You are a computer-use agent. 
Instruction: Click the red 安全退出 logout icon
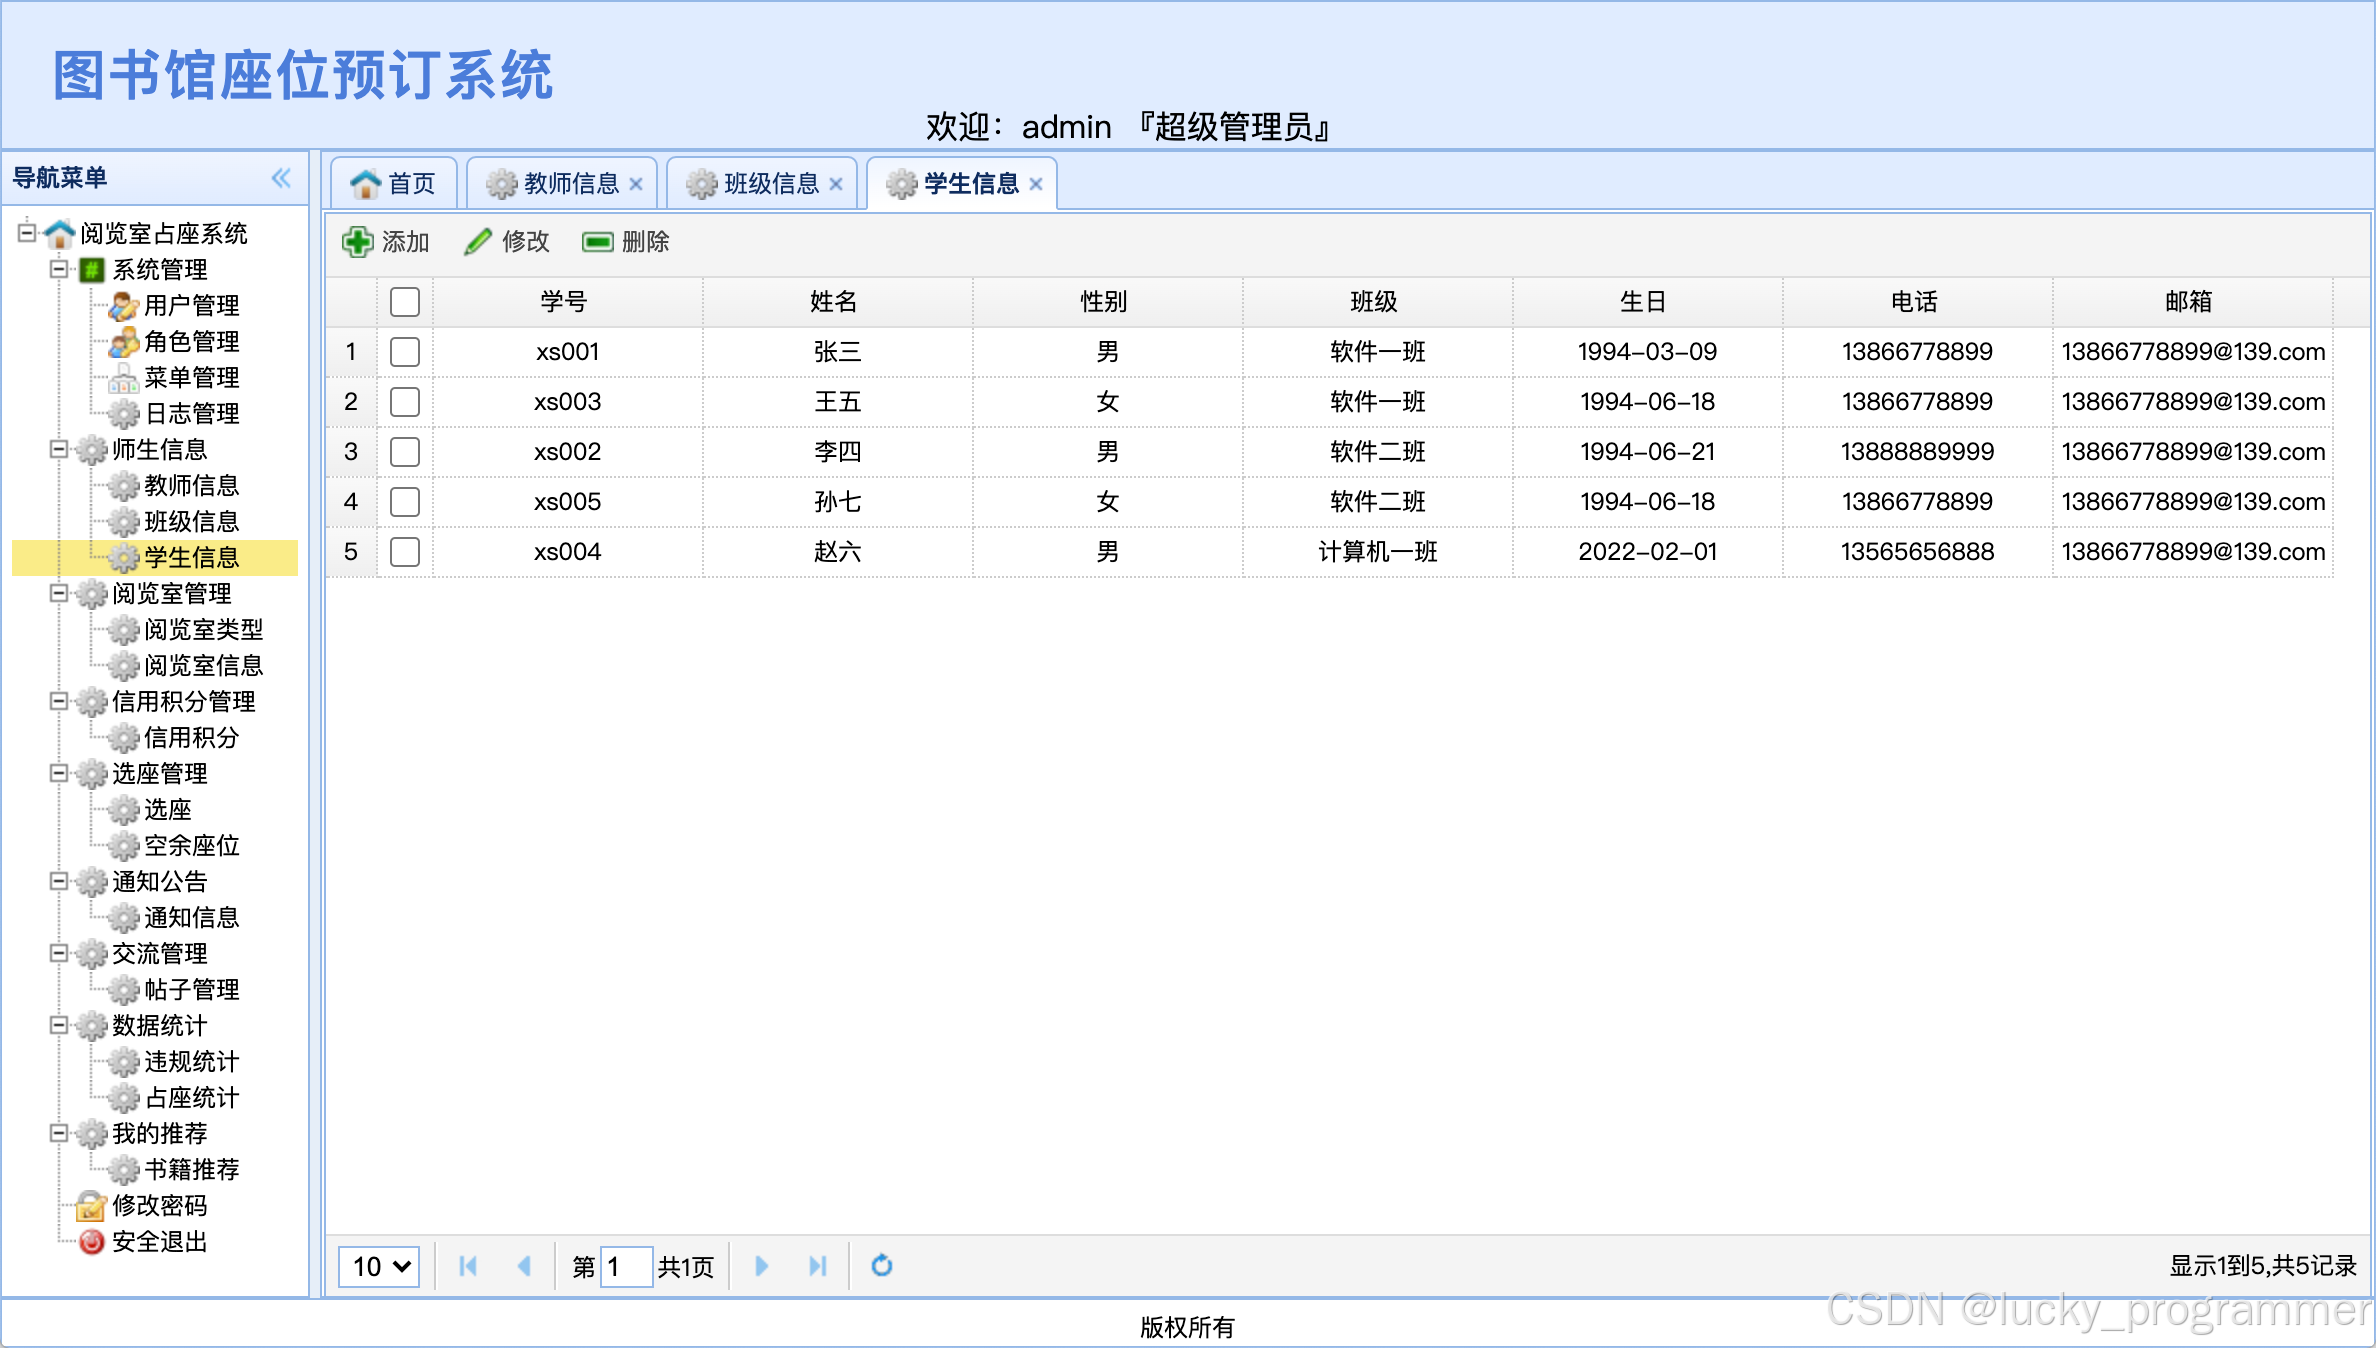91,1242
